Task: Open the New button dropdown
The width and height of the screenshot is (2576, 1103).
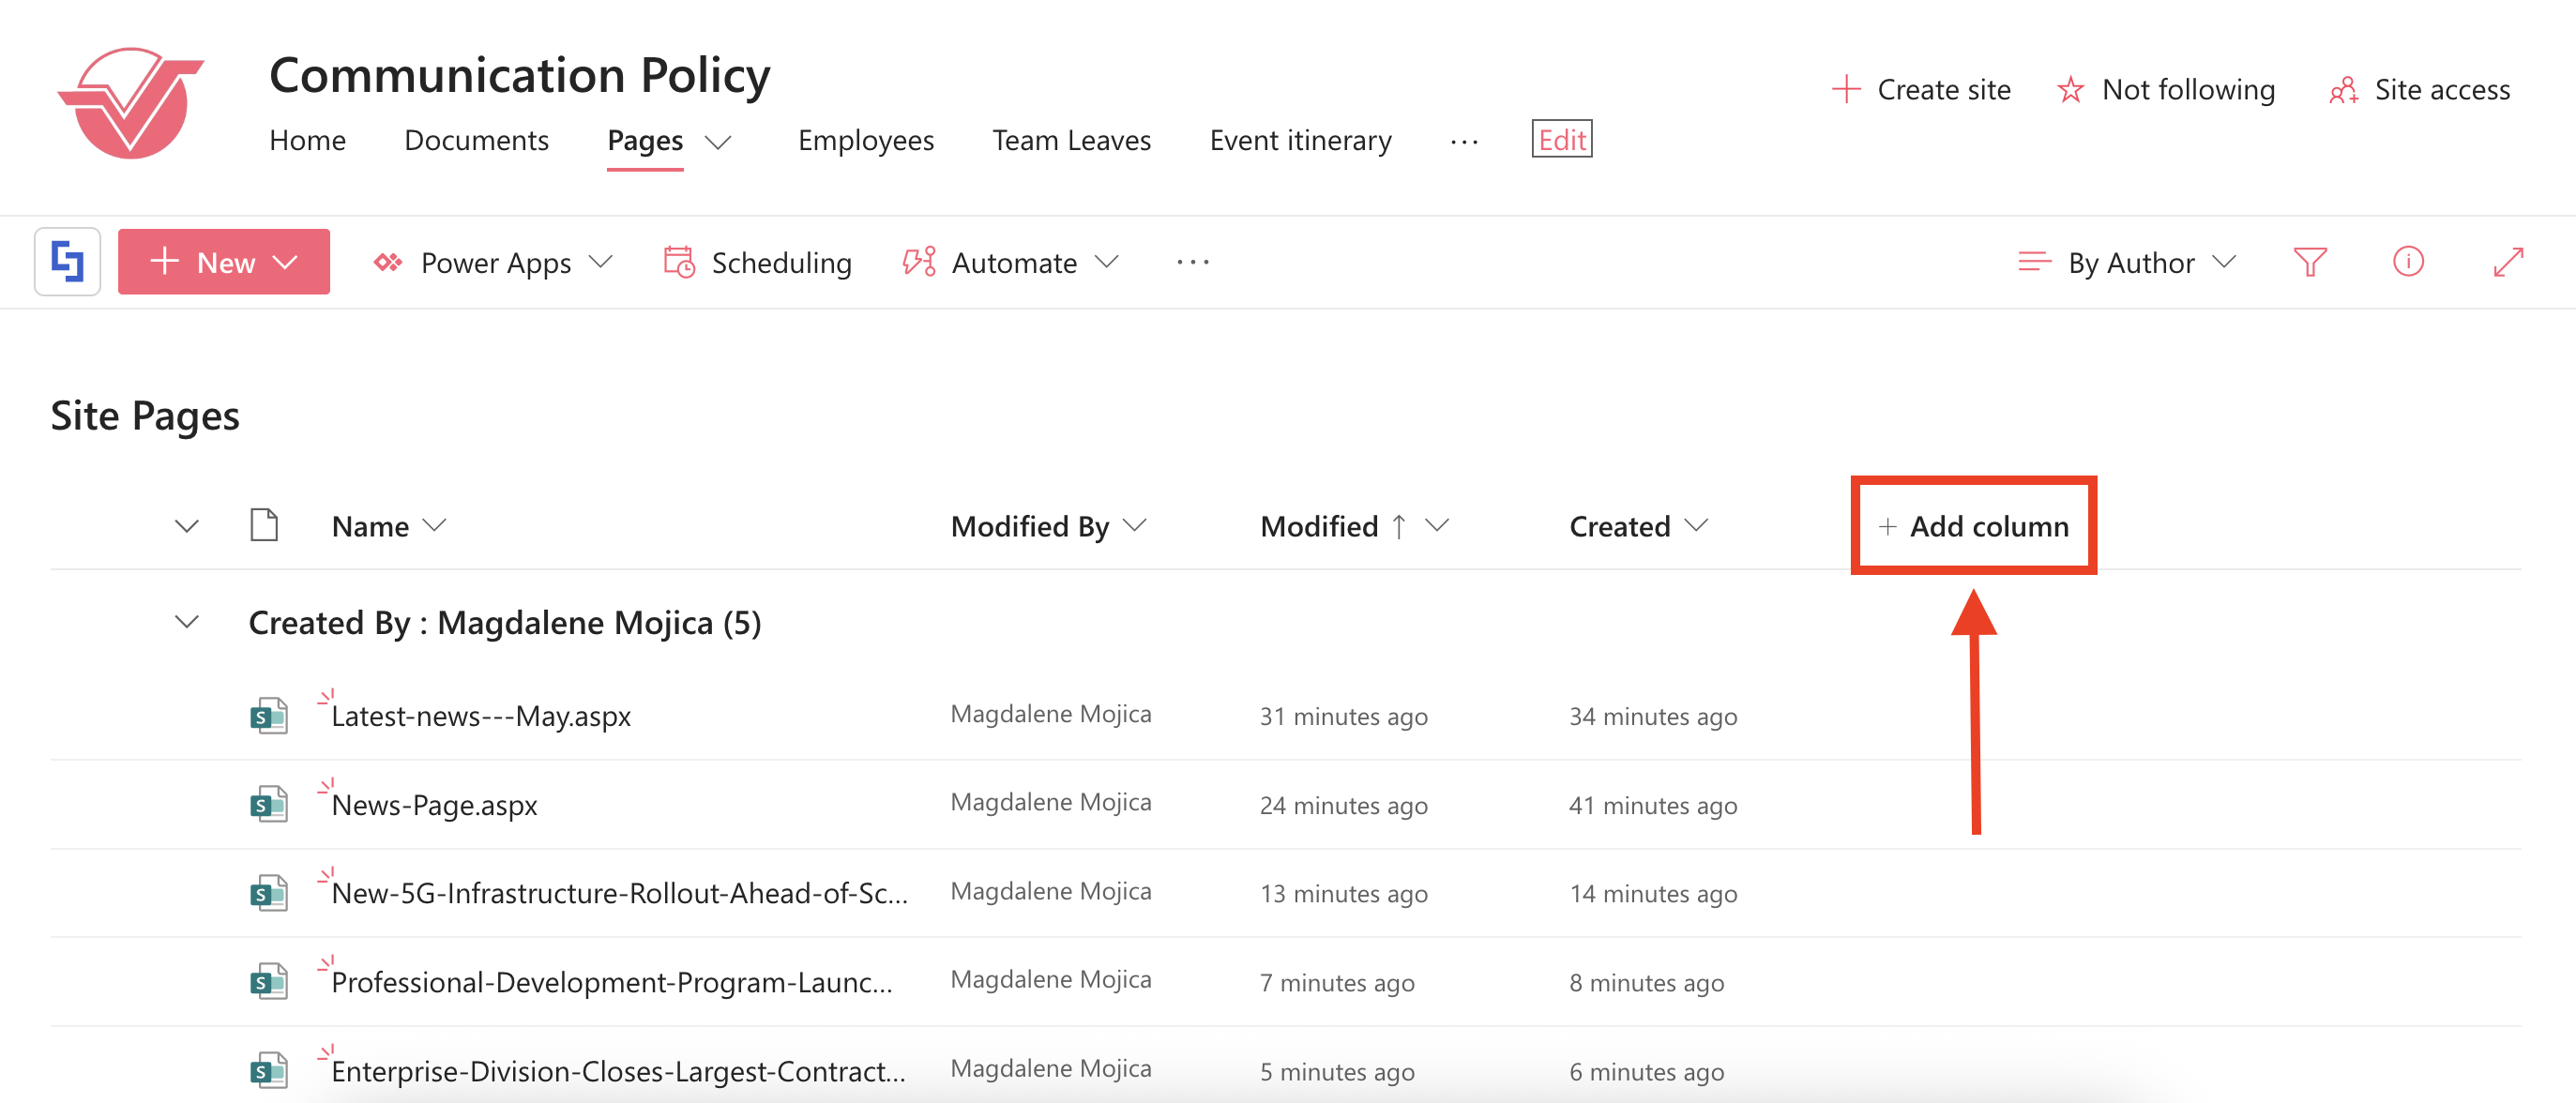Action: [x=224, y=262]
